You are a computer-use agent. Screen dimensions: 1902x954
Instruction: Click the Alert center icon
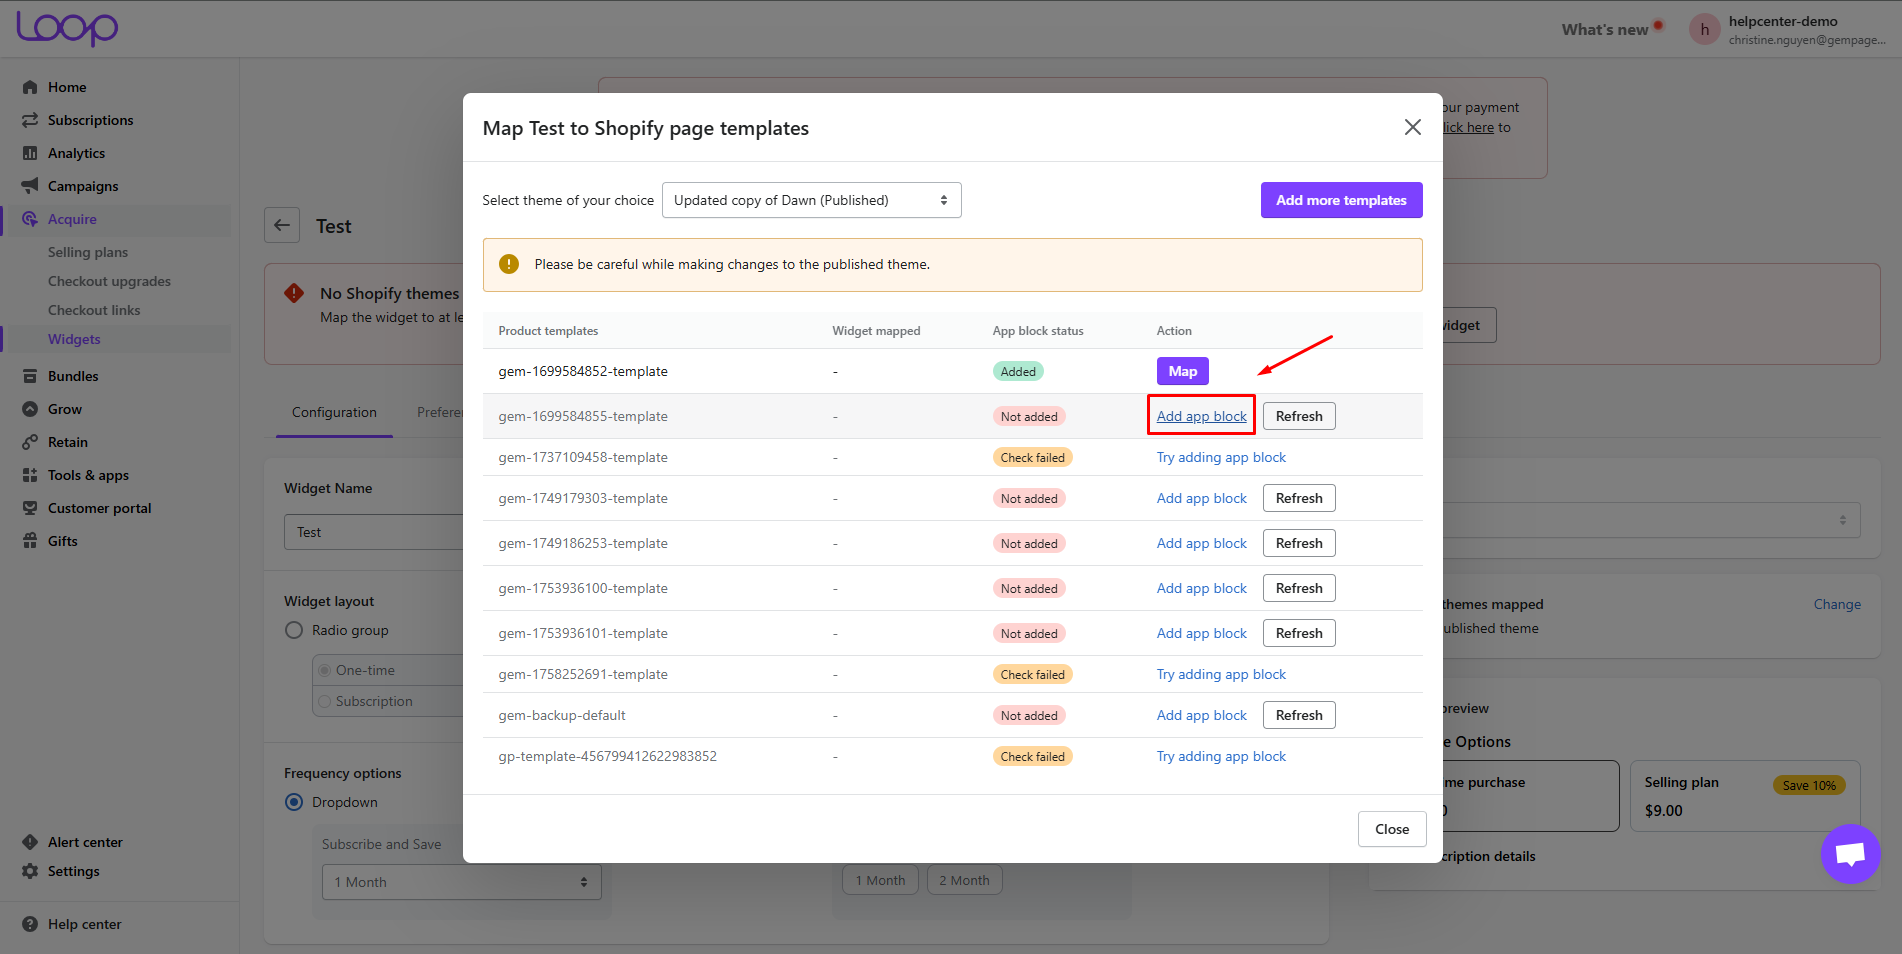click(x=30, y=842)
